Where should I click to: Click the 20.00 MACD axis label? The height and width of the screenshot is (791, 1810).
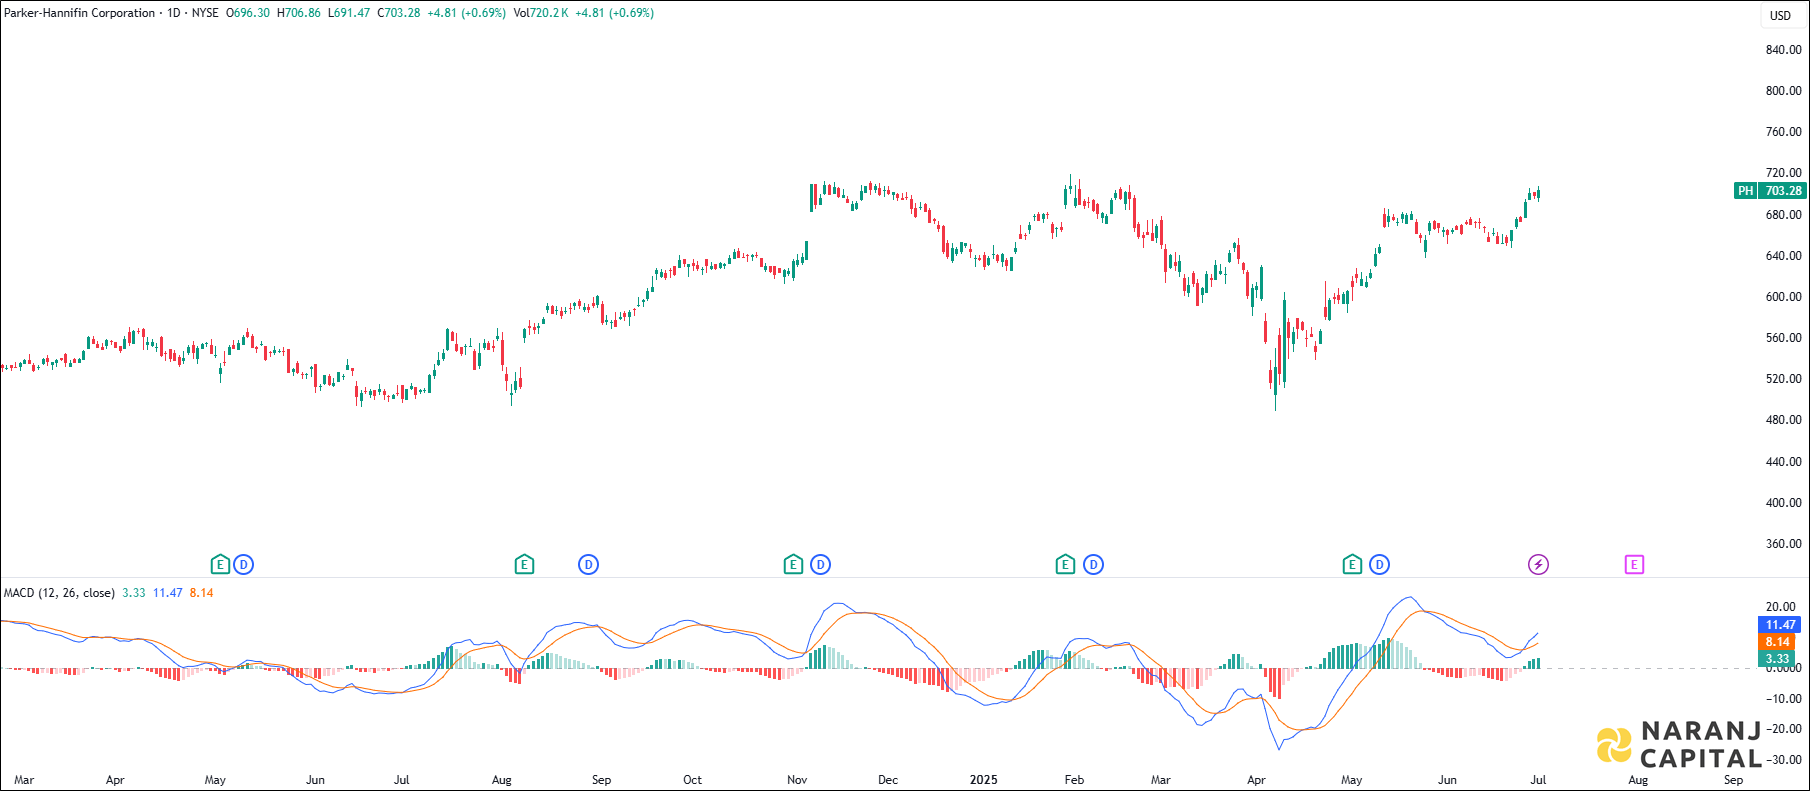[1780, 607]
